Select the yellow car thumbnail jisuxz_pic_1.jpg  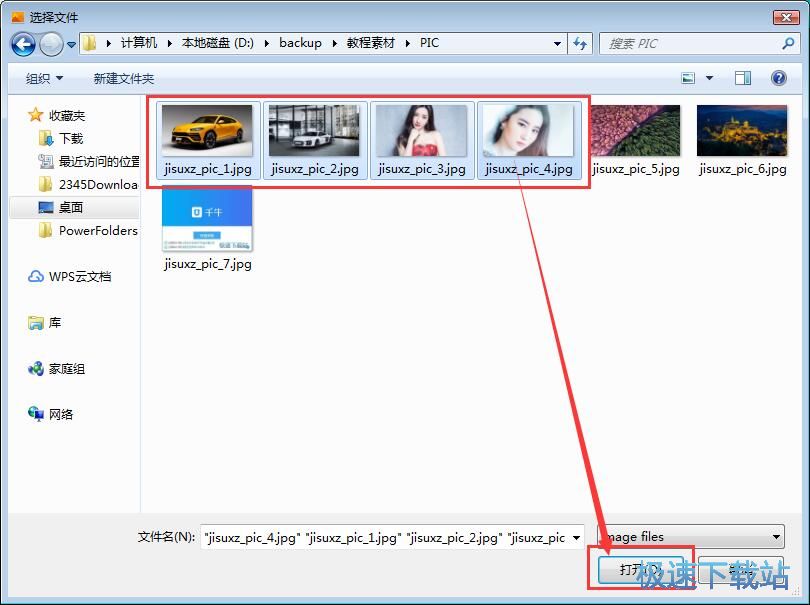(207, 131)
